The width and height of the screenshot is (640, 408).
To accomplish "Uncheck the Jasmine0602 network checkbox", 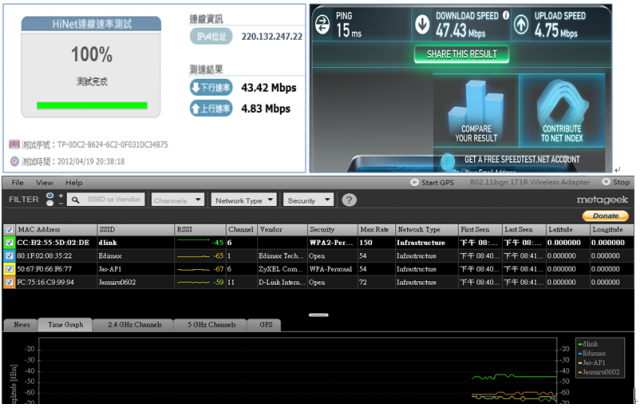I will coord(9,282).
